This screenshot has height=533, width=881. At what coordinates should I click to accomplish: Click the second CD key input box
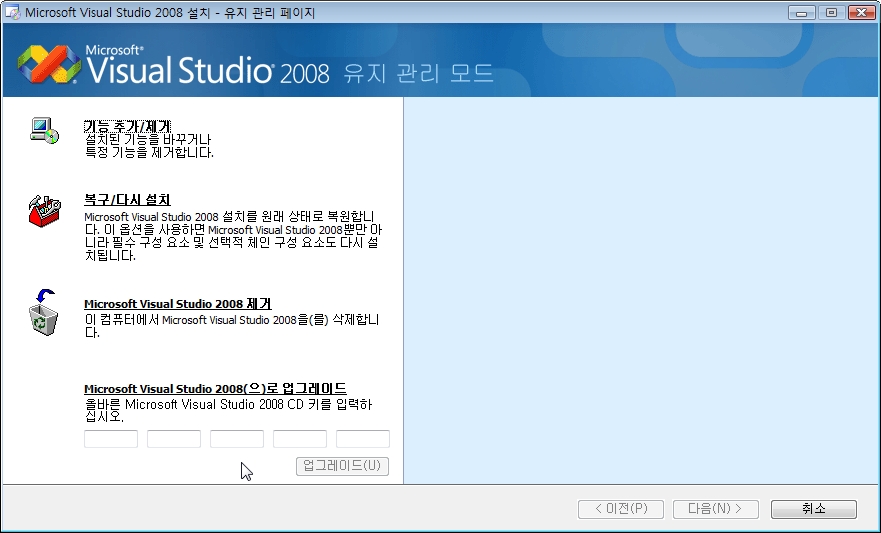tap(174, 439)
